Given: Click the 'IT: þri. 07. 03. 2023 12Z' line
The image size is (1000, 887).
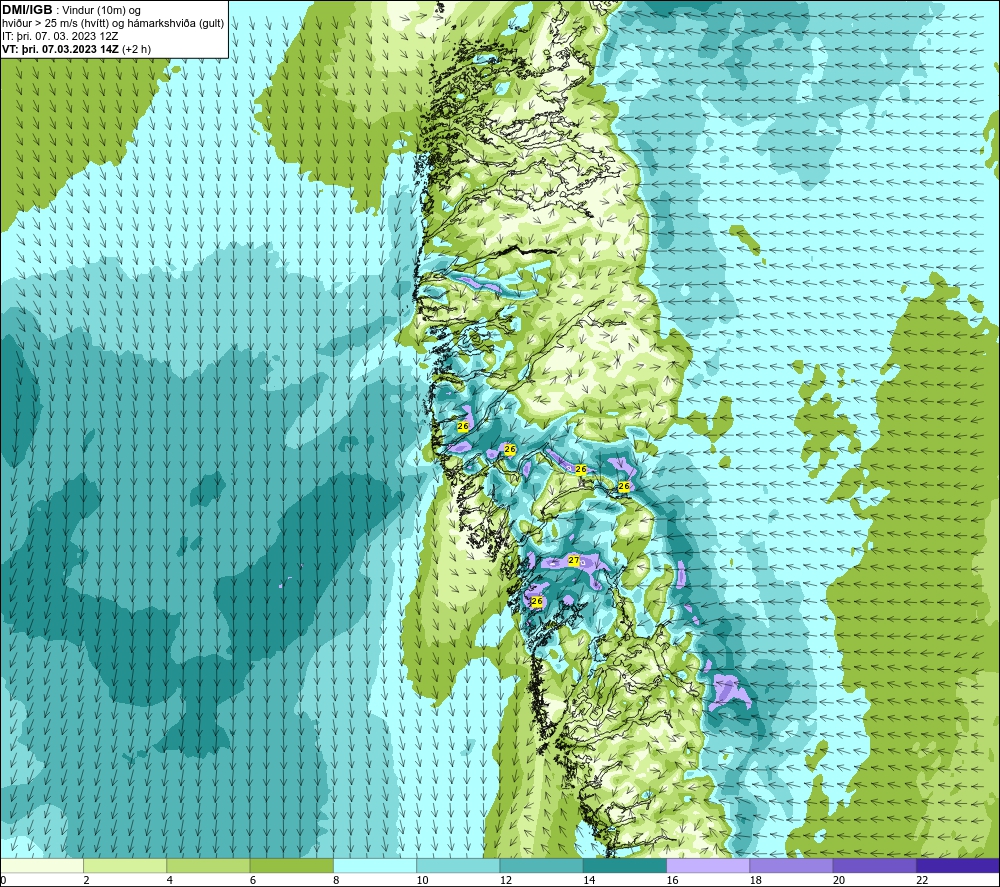Looking at the screenshot, I should [60, 36].
